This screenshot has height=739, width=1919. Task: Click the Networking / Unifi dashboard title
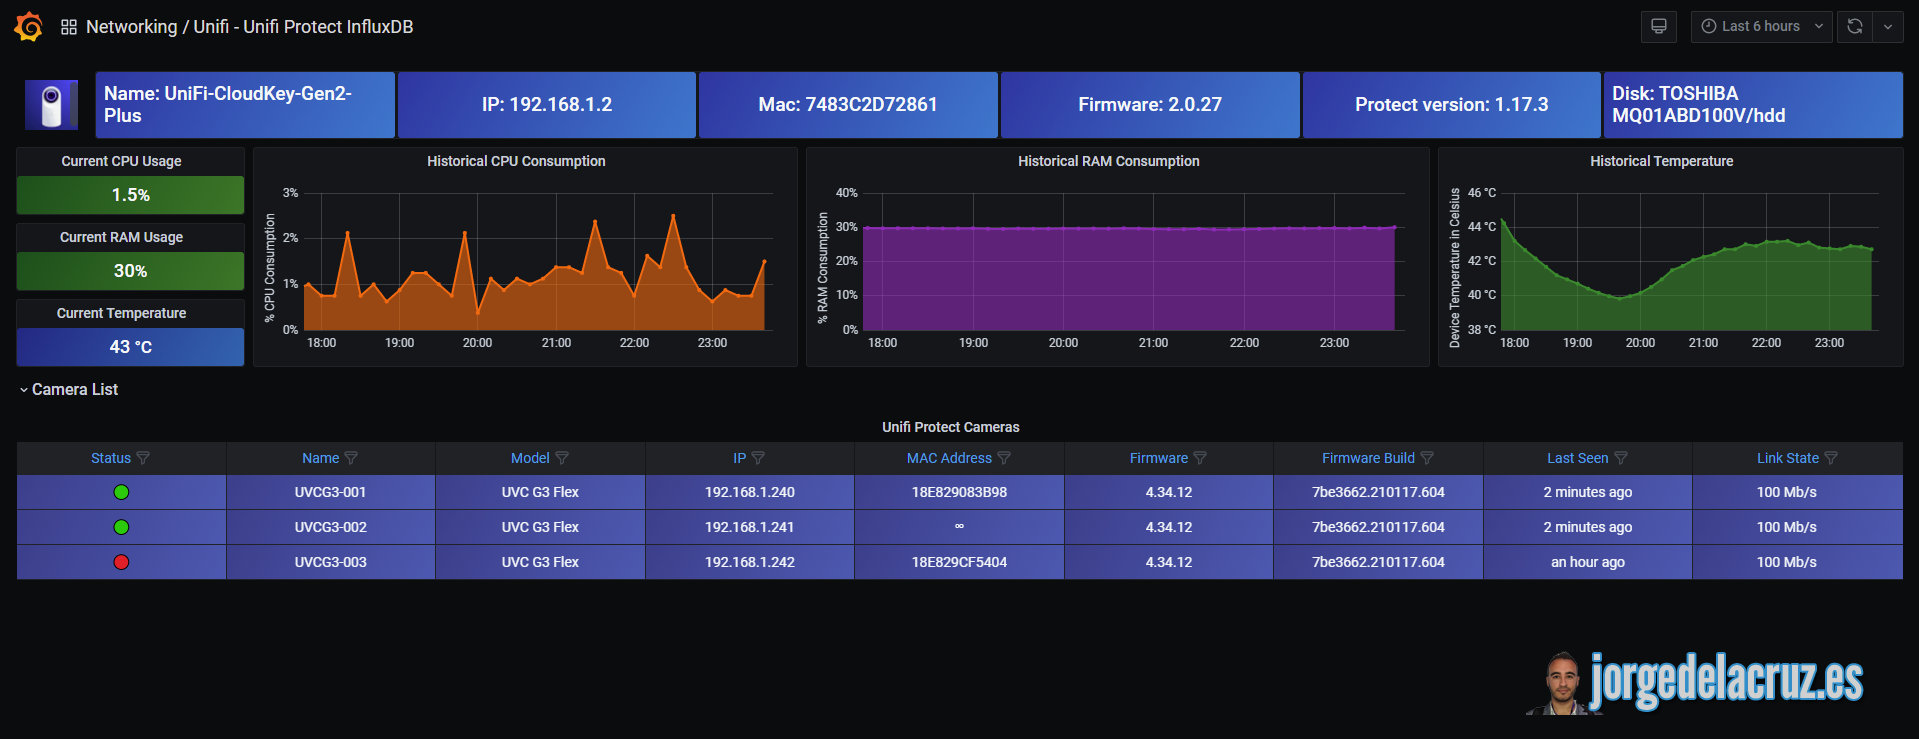pos(249,27)
